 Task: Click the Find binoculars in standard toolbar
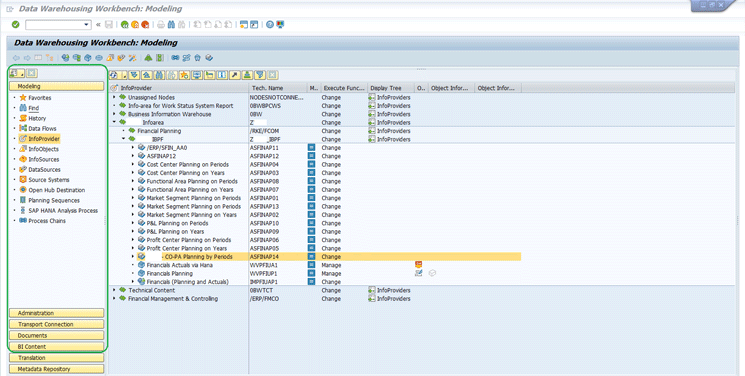171,25
